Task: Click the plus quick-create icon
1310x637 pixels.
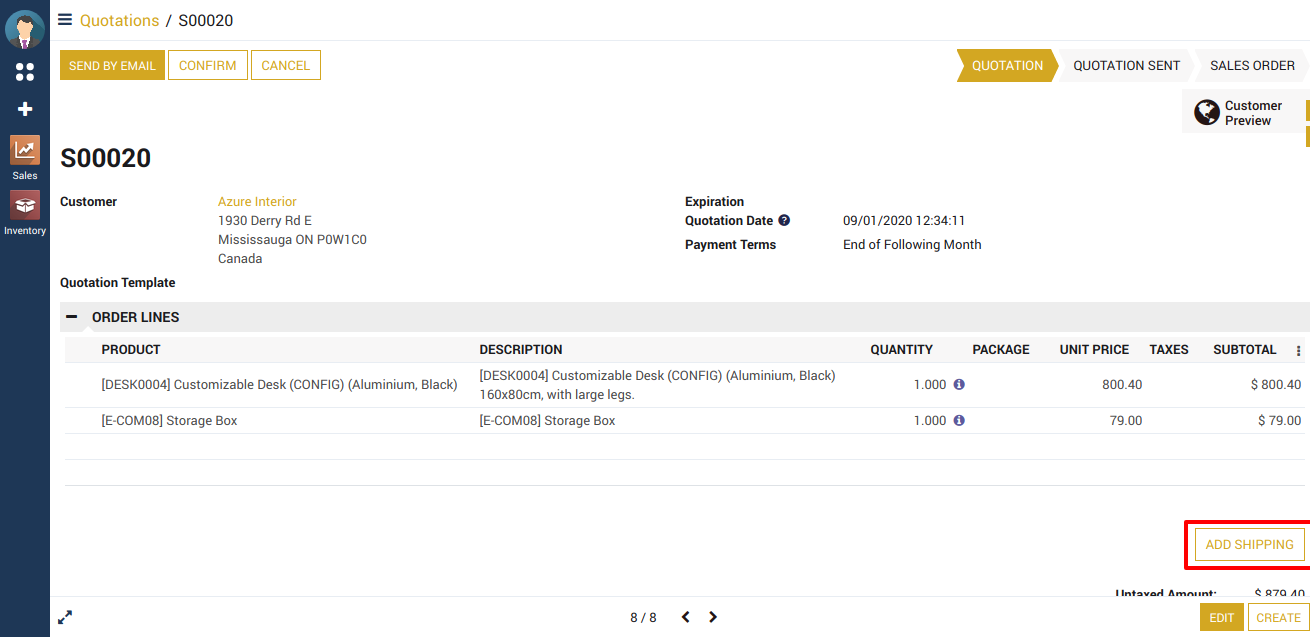Action: pyautogui.click(x=25, y=109)
